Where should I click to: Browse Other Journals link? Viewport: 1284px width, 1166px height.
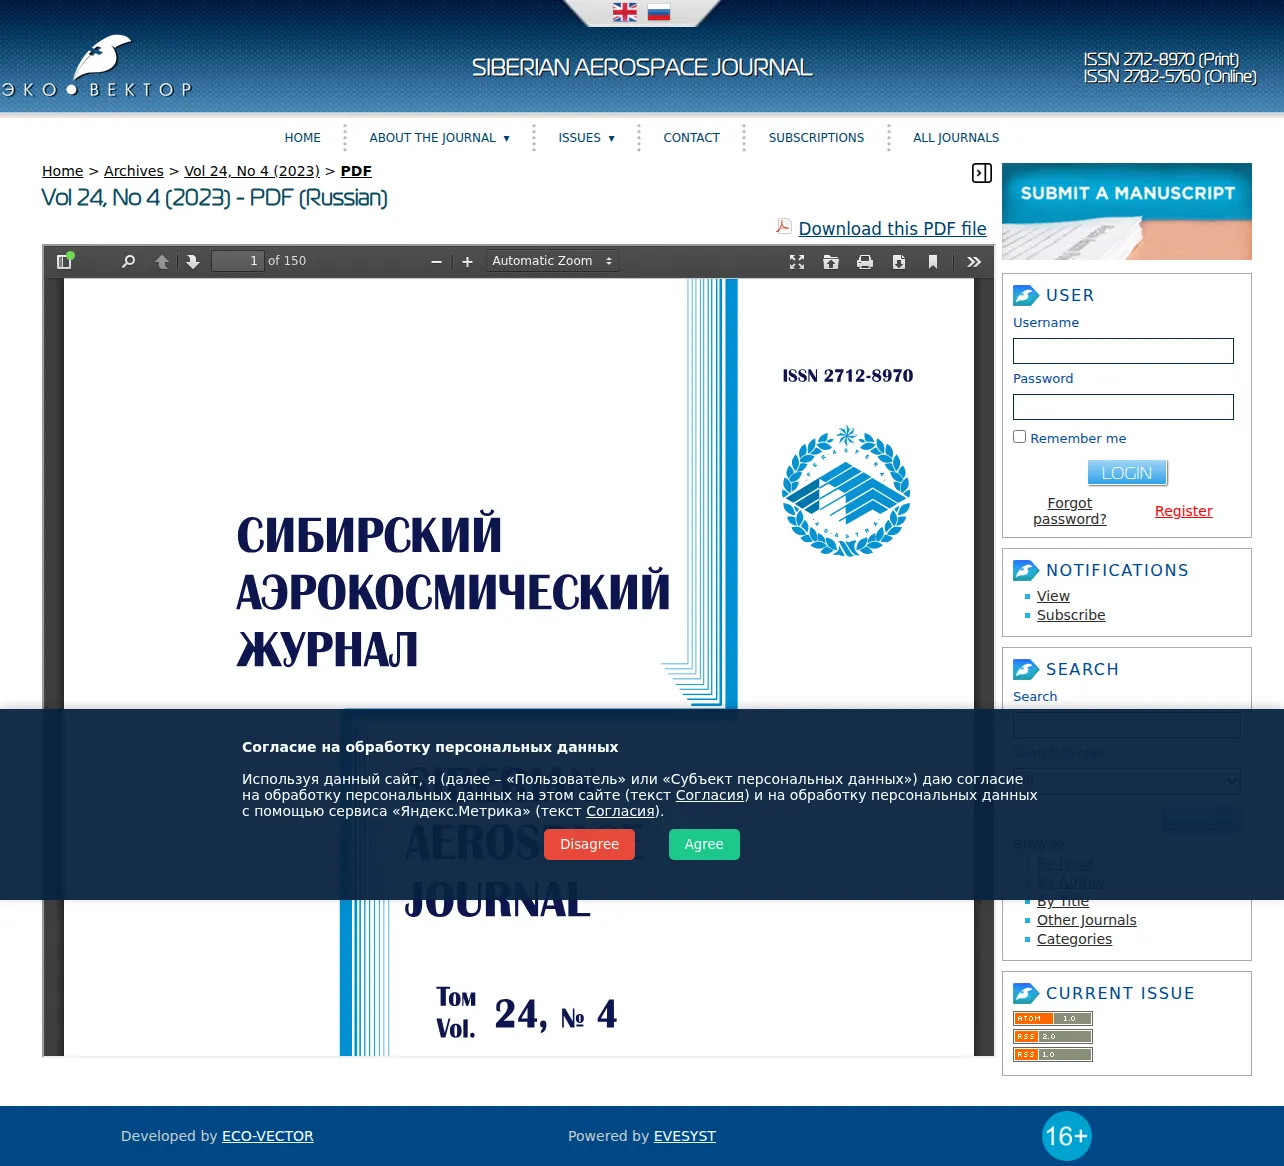(x=1087, y=920)
